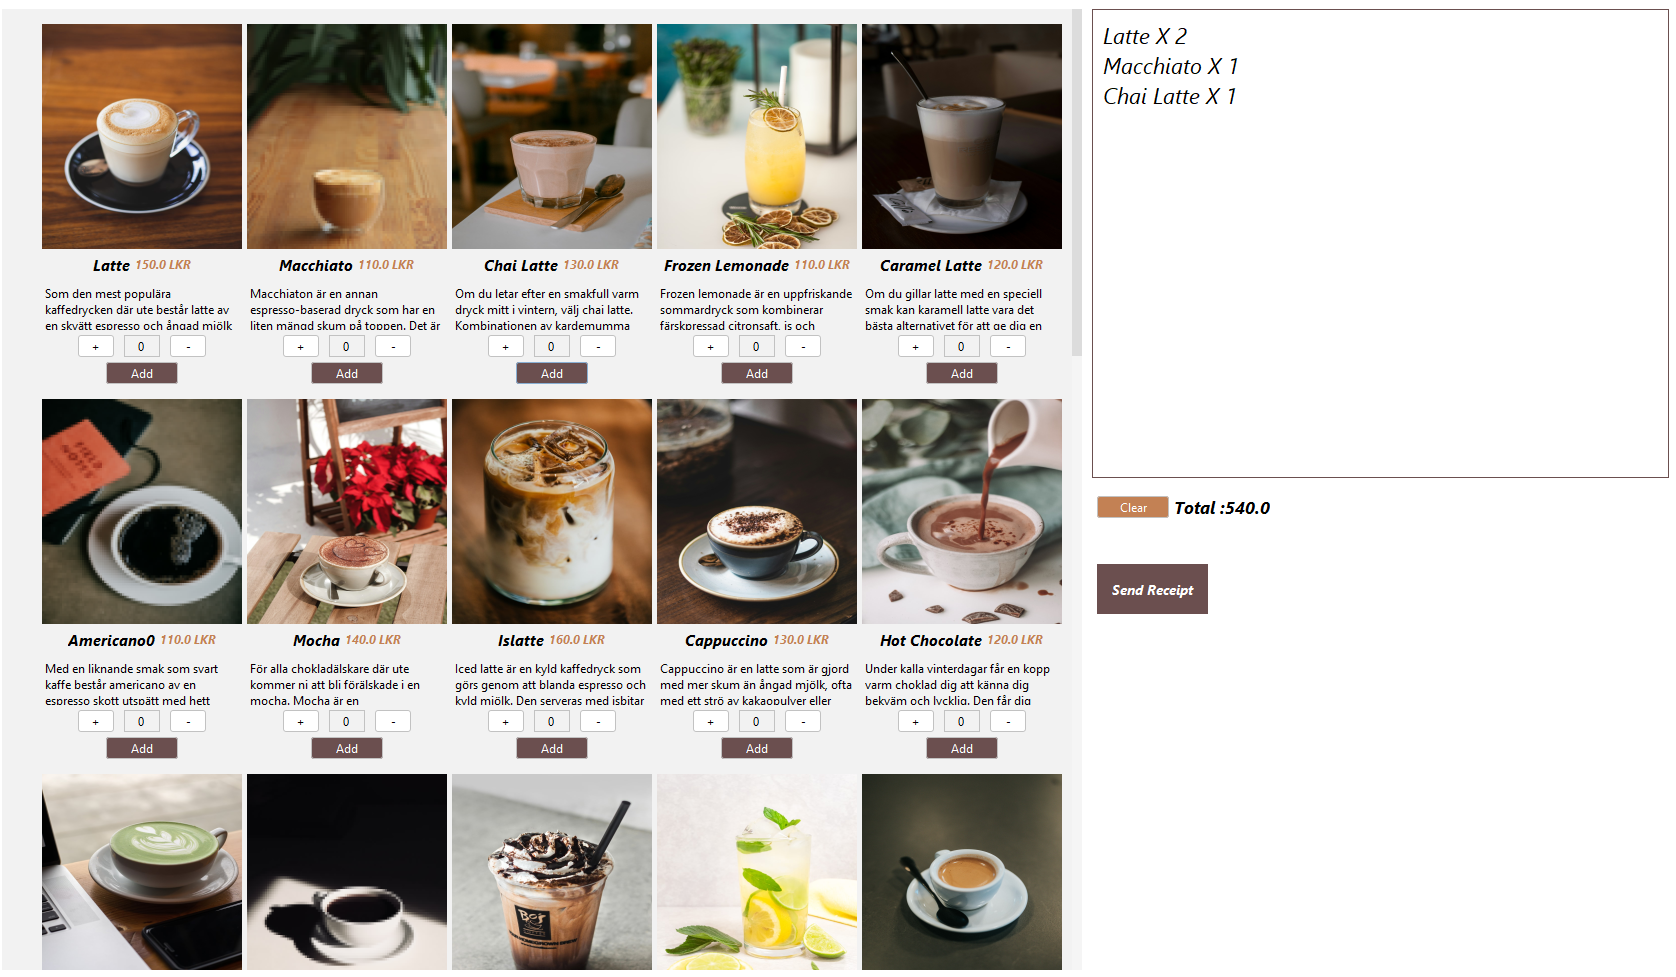Screen dimensions: 1676x977
Task: Add Americano0 to the order
Action: coord(142,748)
